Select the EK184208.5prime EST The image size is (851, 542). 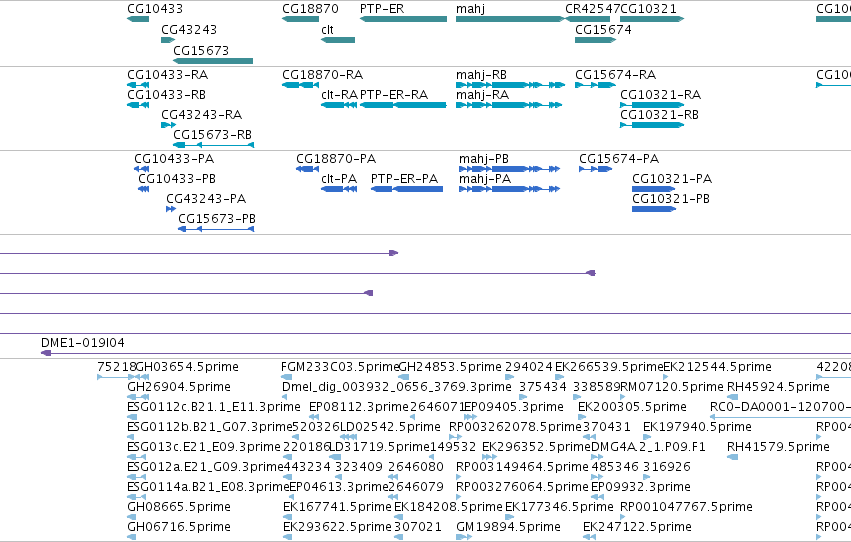[399, 517]
